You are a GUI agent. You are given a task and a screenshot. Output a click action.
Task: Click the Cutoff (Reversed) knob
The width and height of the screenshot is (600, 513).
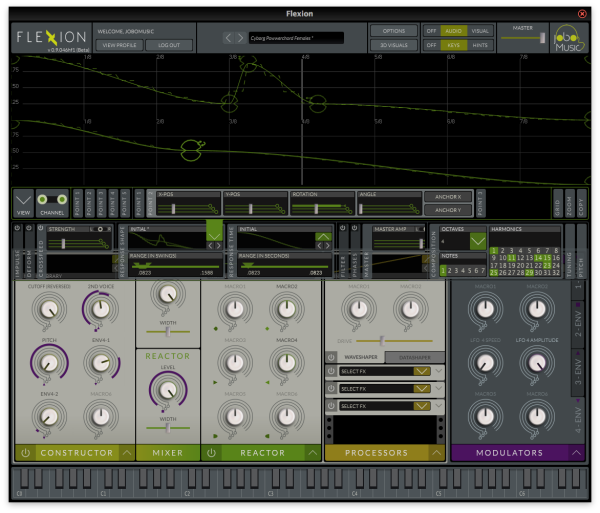click(x=49, y=309)
